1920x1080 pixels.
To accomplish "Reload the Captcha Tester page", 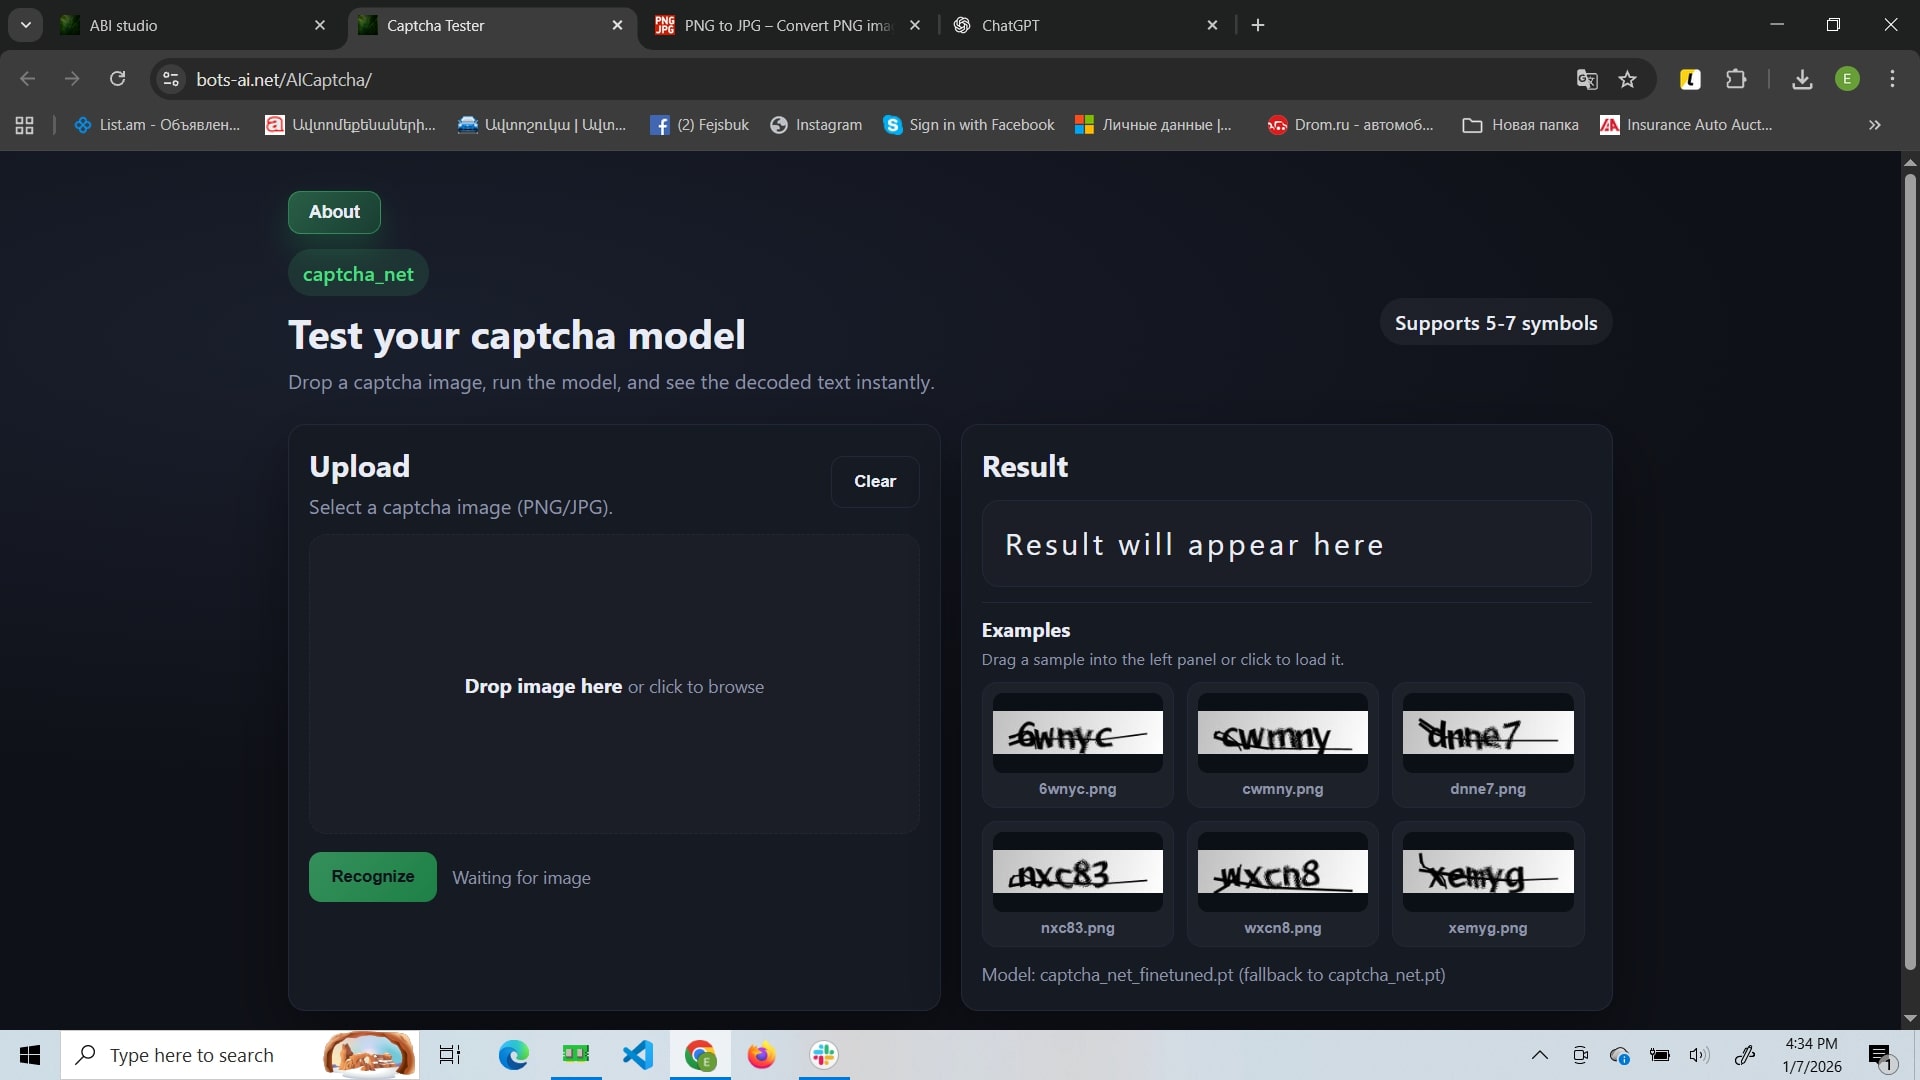I will [117, 79].
